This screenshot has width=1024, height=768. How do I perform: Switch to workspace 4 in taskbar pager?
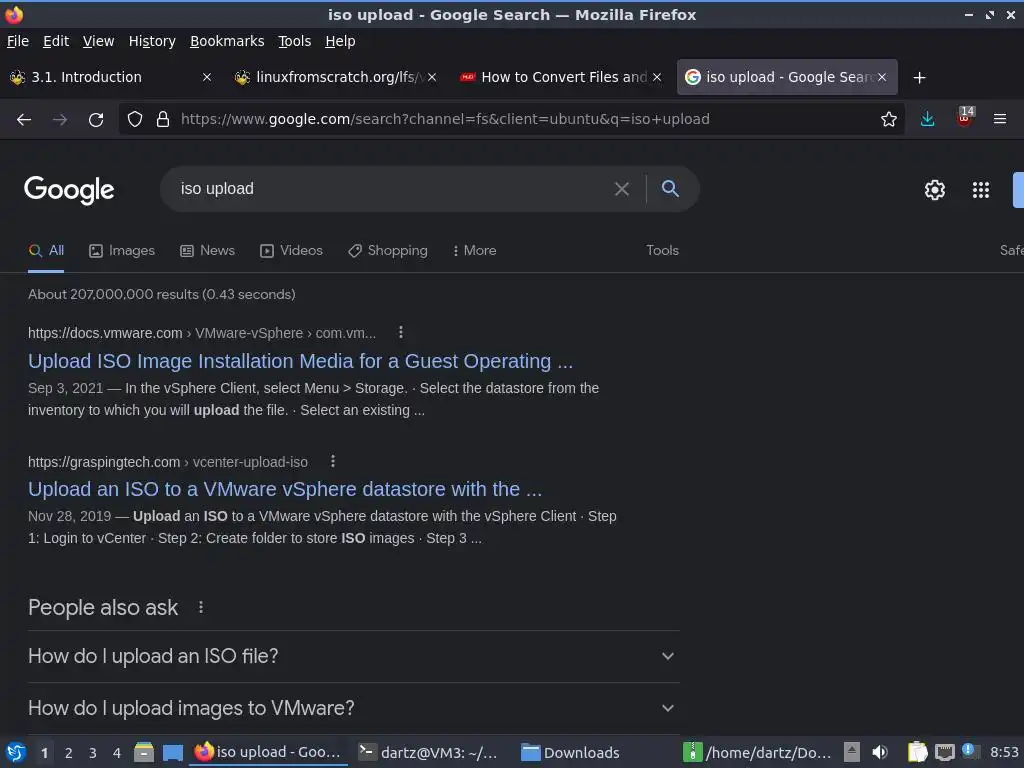(117, 754)
